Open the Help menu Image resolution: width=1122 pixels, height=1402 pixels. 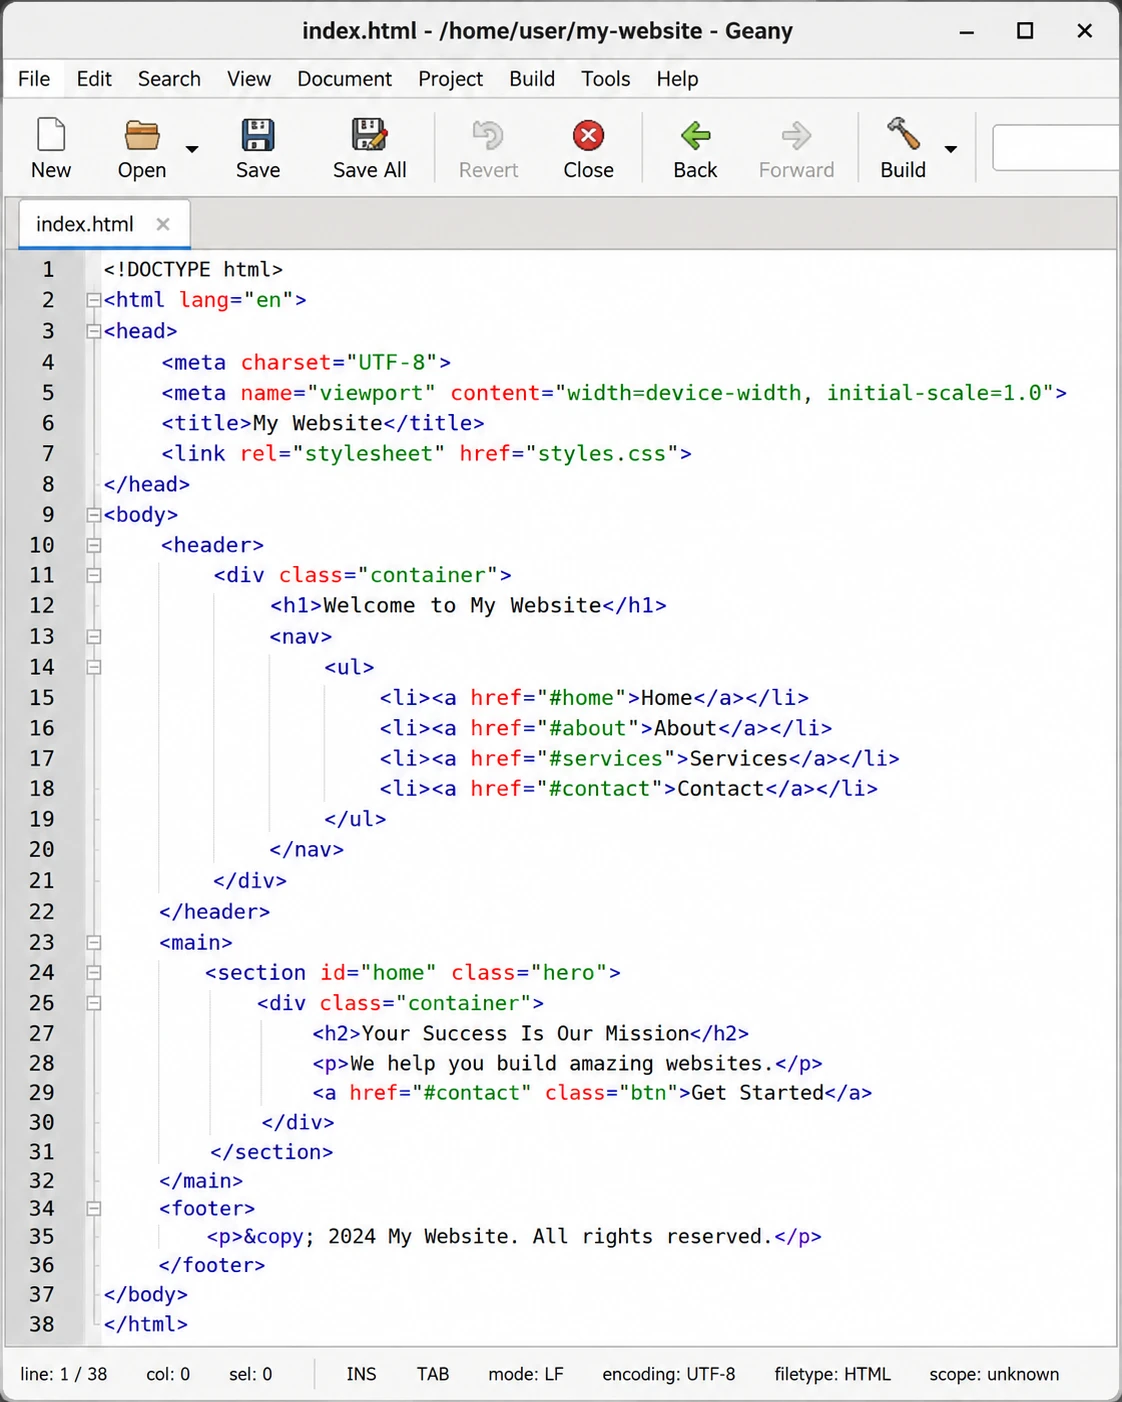pos(677,79)
